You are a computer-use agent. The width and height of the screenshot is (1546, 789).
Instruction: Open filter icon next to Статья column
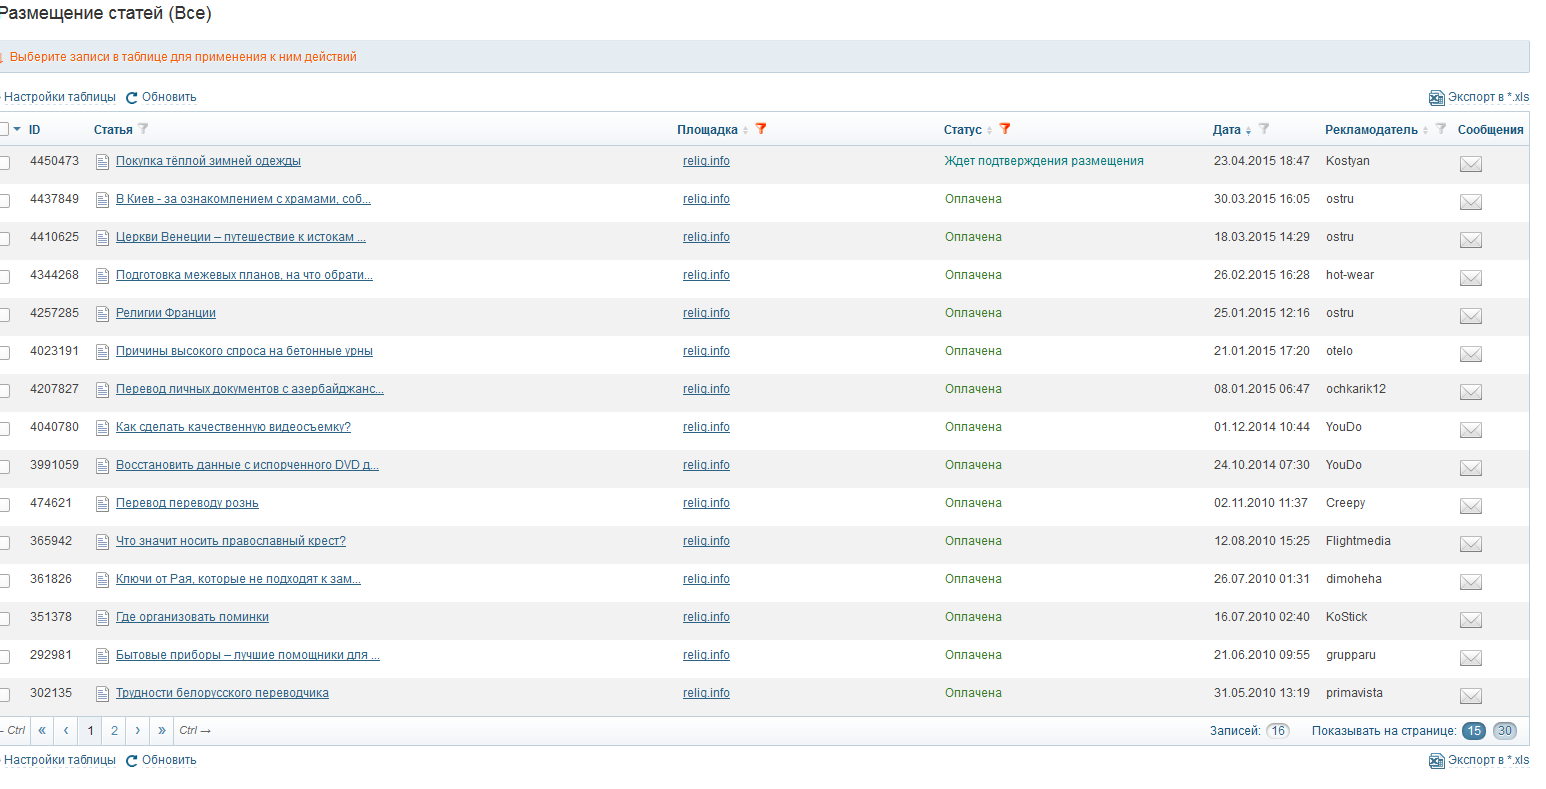coord(143,129)
